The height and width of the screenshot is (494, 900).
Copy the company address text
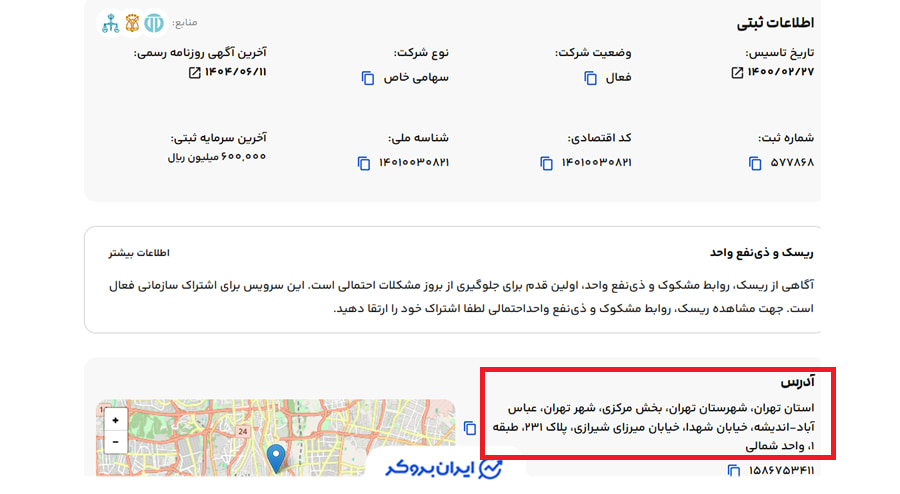[x=470, y=428]
